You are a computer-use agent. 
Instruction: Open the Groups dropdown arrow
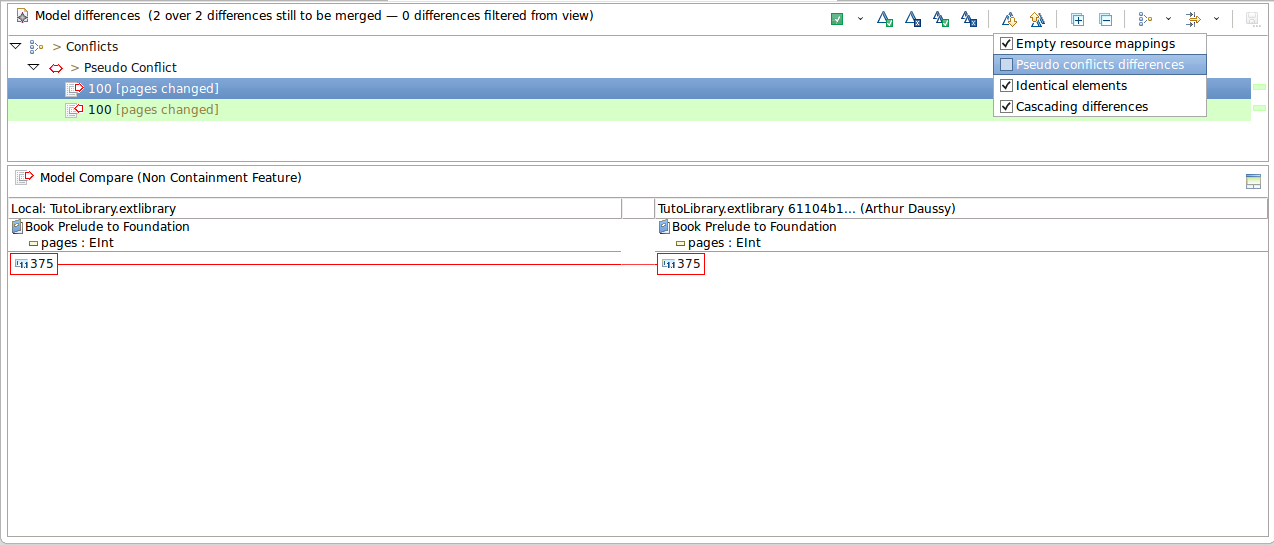(1168, 19)
